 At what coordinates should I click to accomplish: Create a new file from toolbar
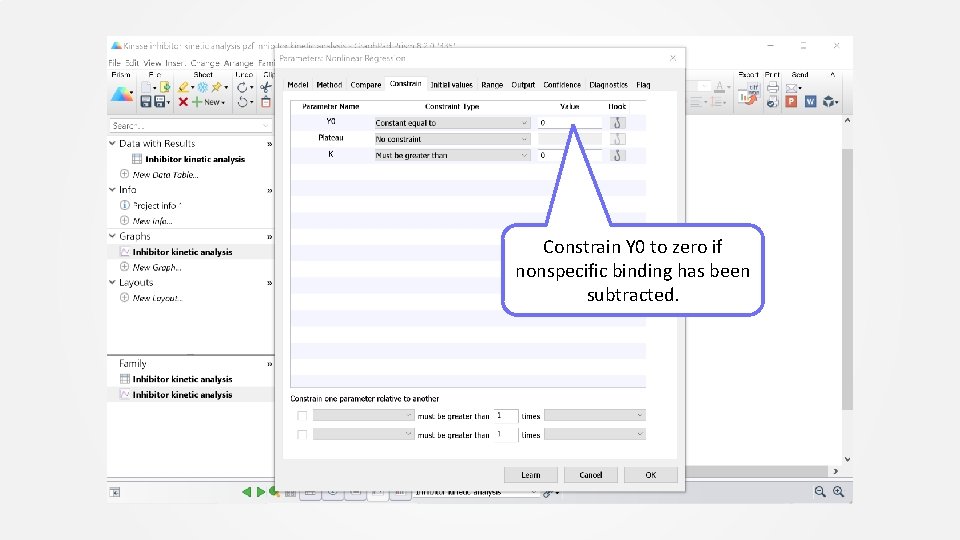pos(146,88)
